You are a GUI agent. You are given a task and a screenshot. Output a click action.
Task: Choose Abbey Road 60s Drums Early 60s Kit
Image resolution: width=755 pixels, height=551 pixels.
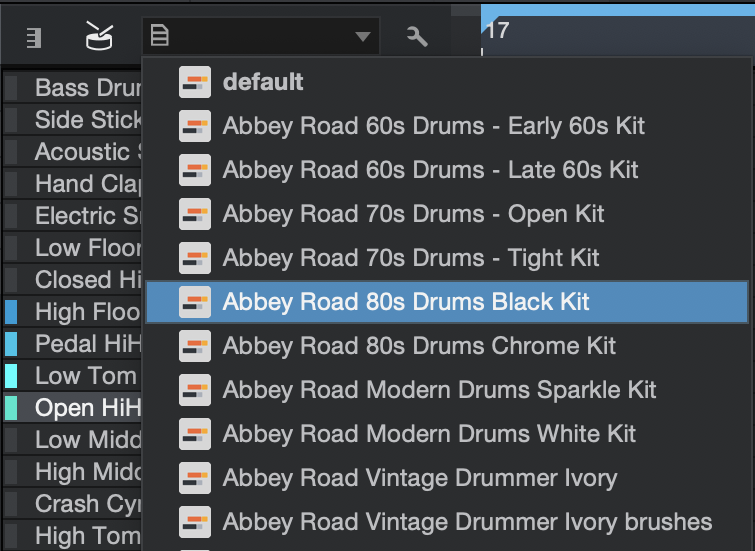pos(447,126)
